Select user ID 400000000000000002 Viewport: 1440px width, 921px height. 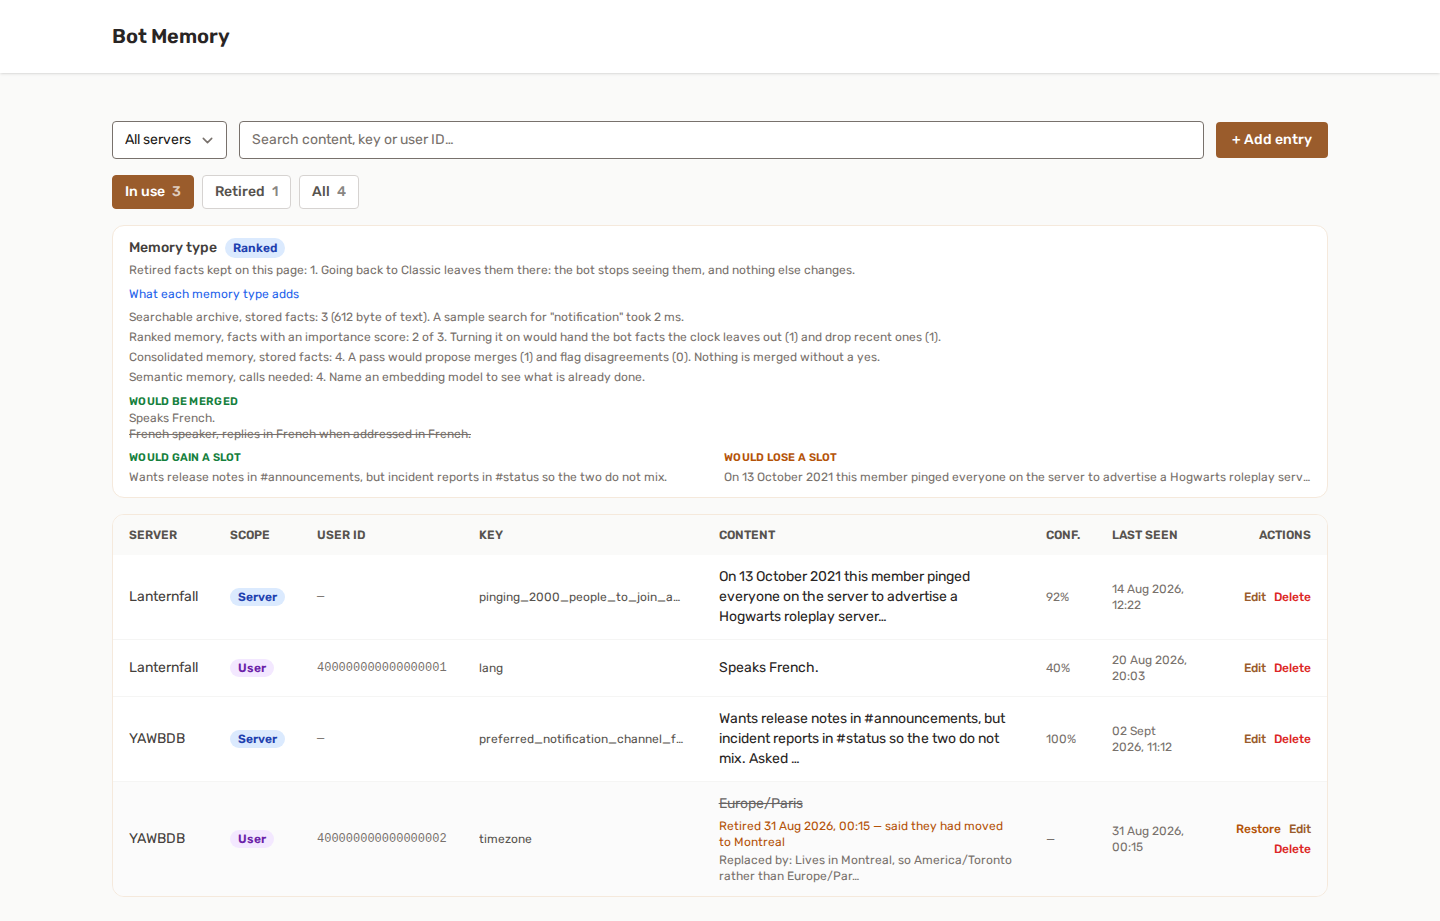point(382,839)
